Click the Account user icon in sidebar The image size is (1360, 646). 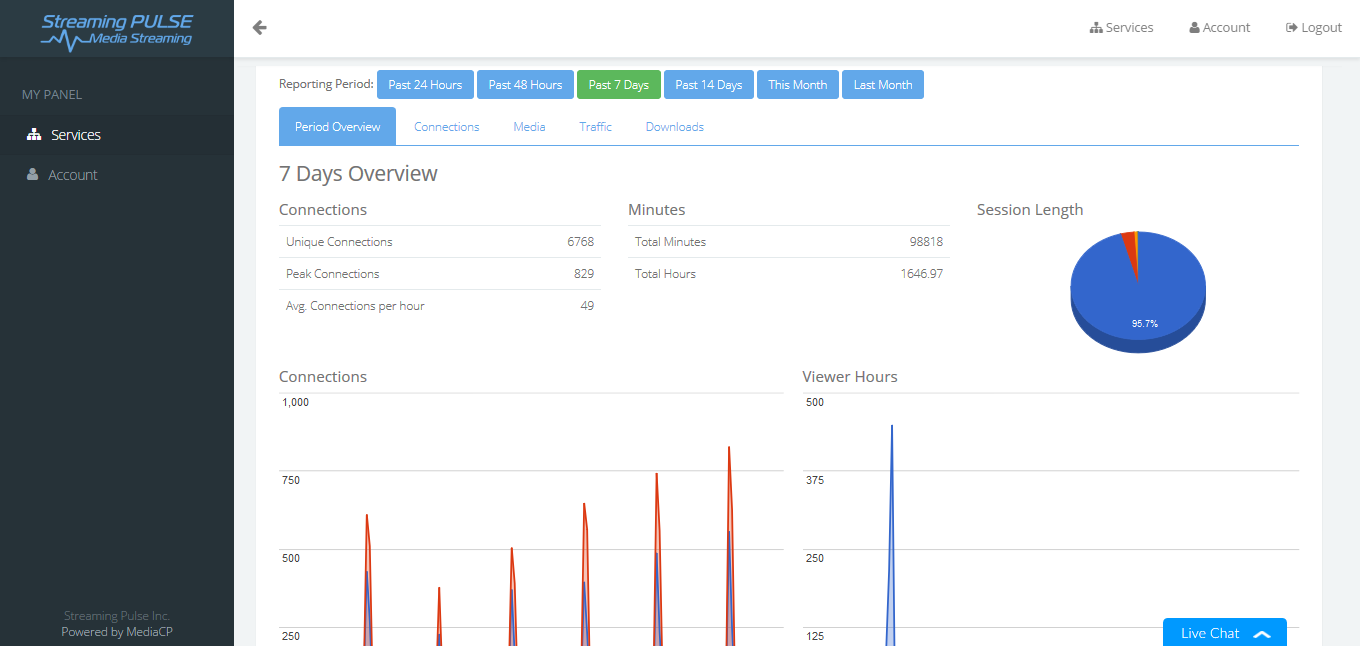[x=33, y=175]
